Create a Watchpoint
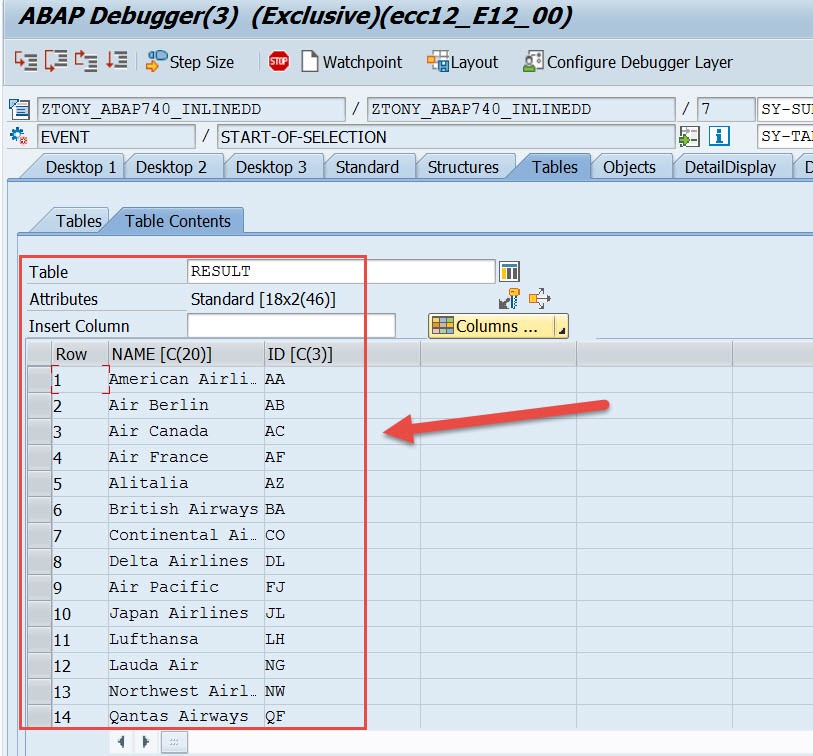This screenshot has width=813, height=756. 352,62
